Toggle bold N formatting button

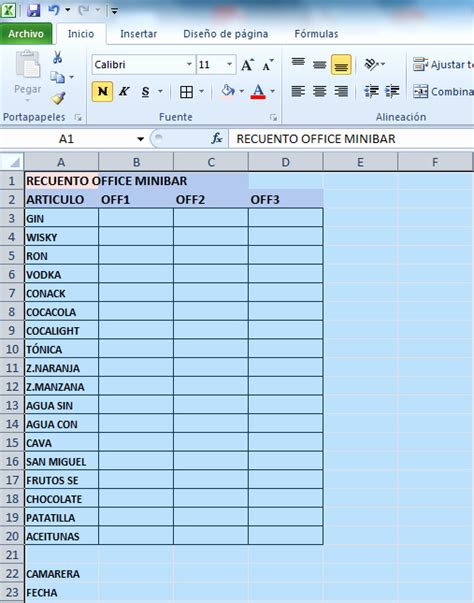point(102,92)
